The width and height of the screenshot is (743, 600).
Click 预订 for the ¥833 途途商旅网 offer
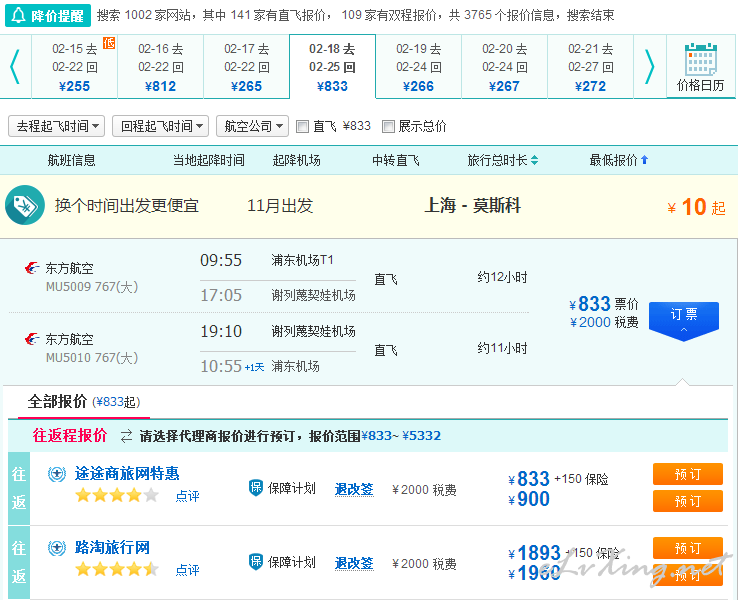(x=687, y=474)
